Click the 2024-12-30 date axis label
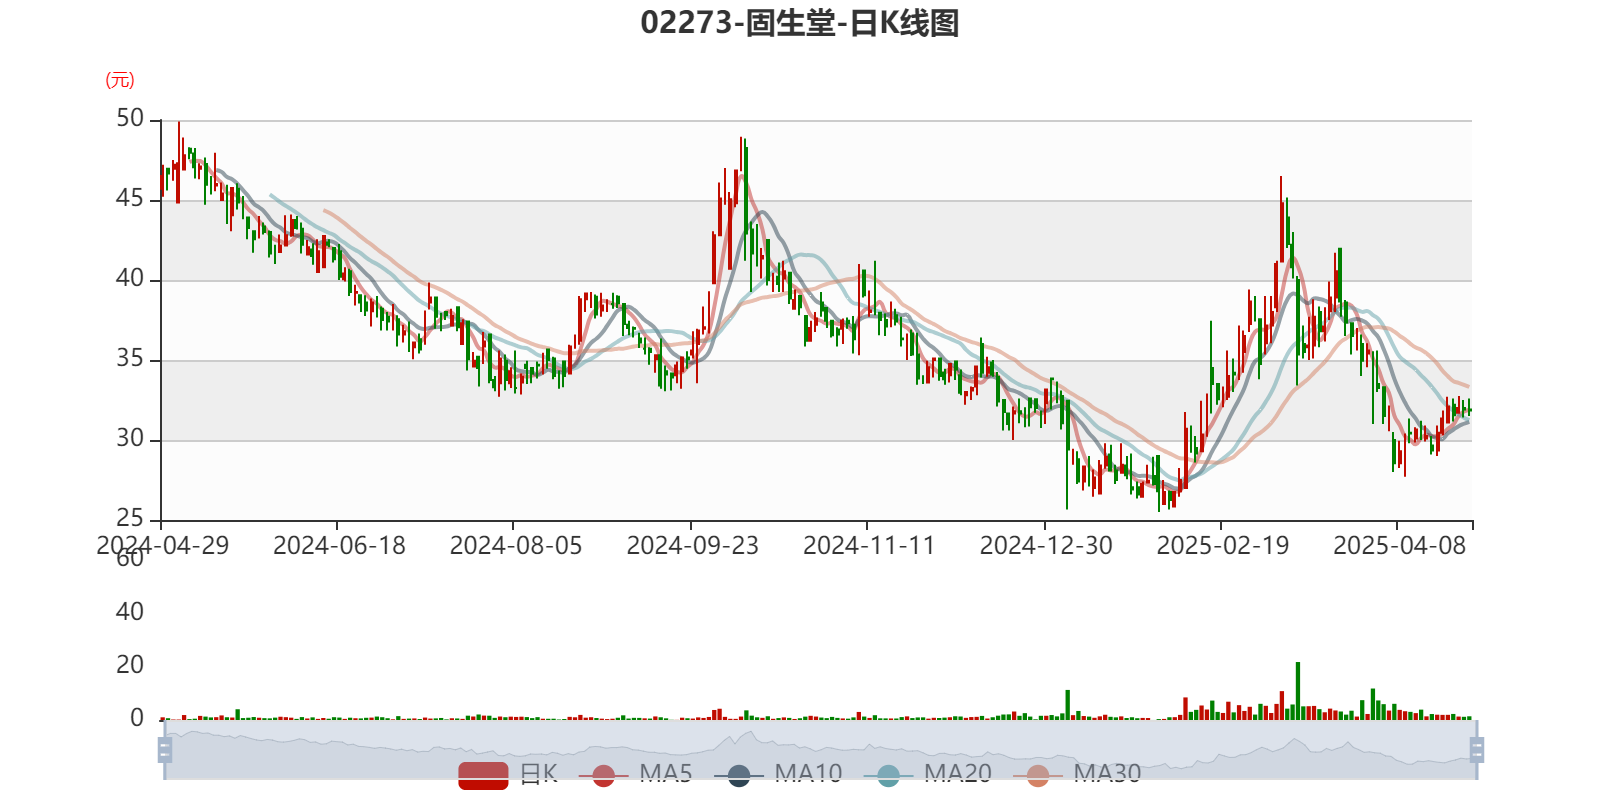Viewport: 1600px width, 800px height. pos(1046,546)
